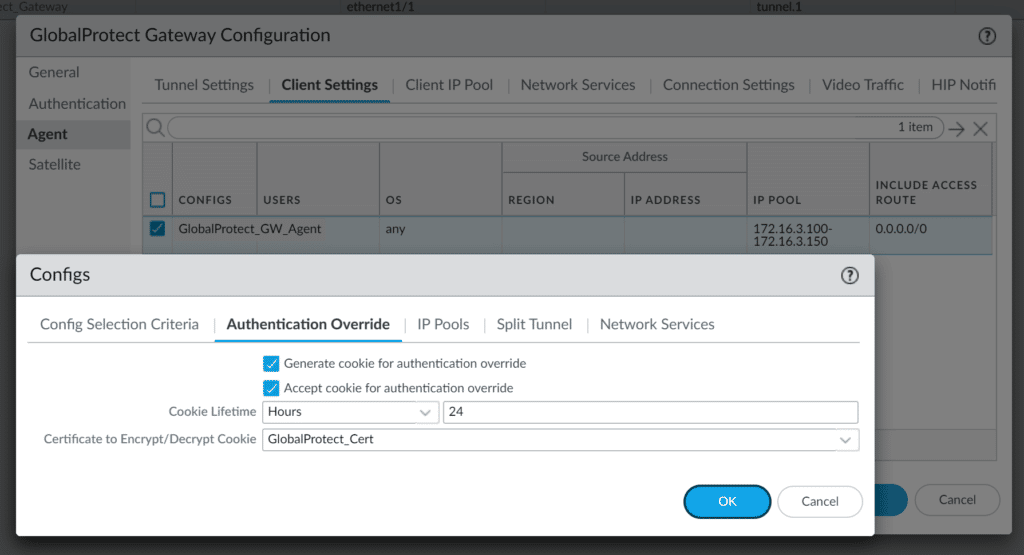Select the Config Selection Criteria tab

coord(119,324)
